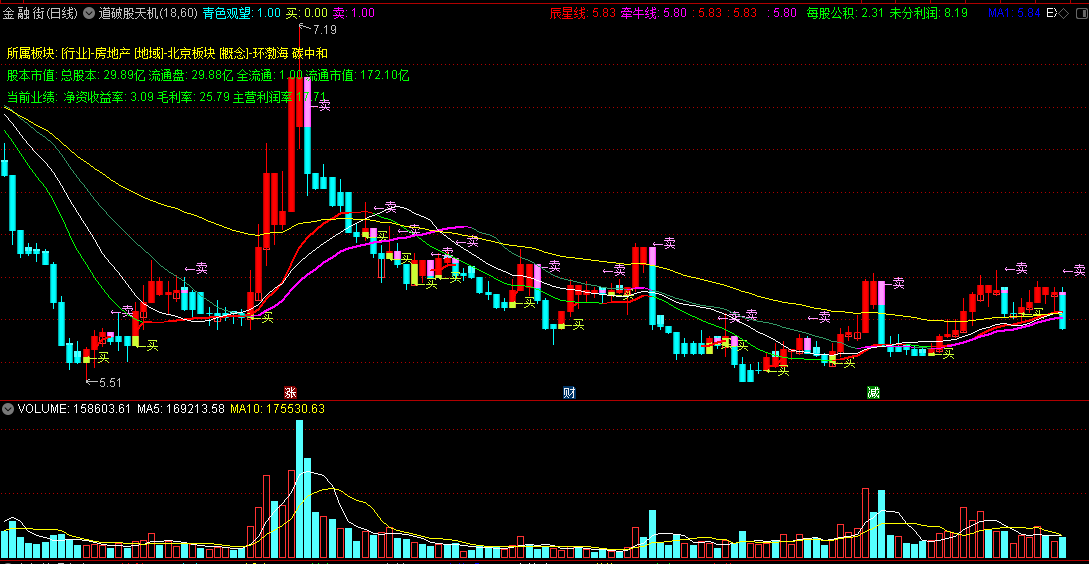Click the [概念]-环渤海 碳中和 concept label
Viewport: 1089px width, 564px height.
[274, 53]
